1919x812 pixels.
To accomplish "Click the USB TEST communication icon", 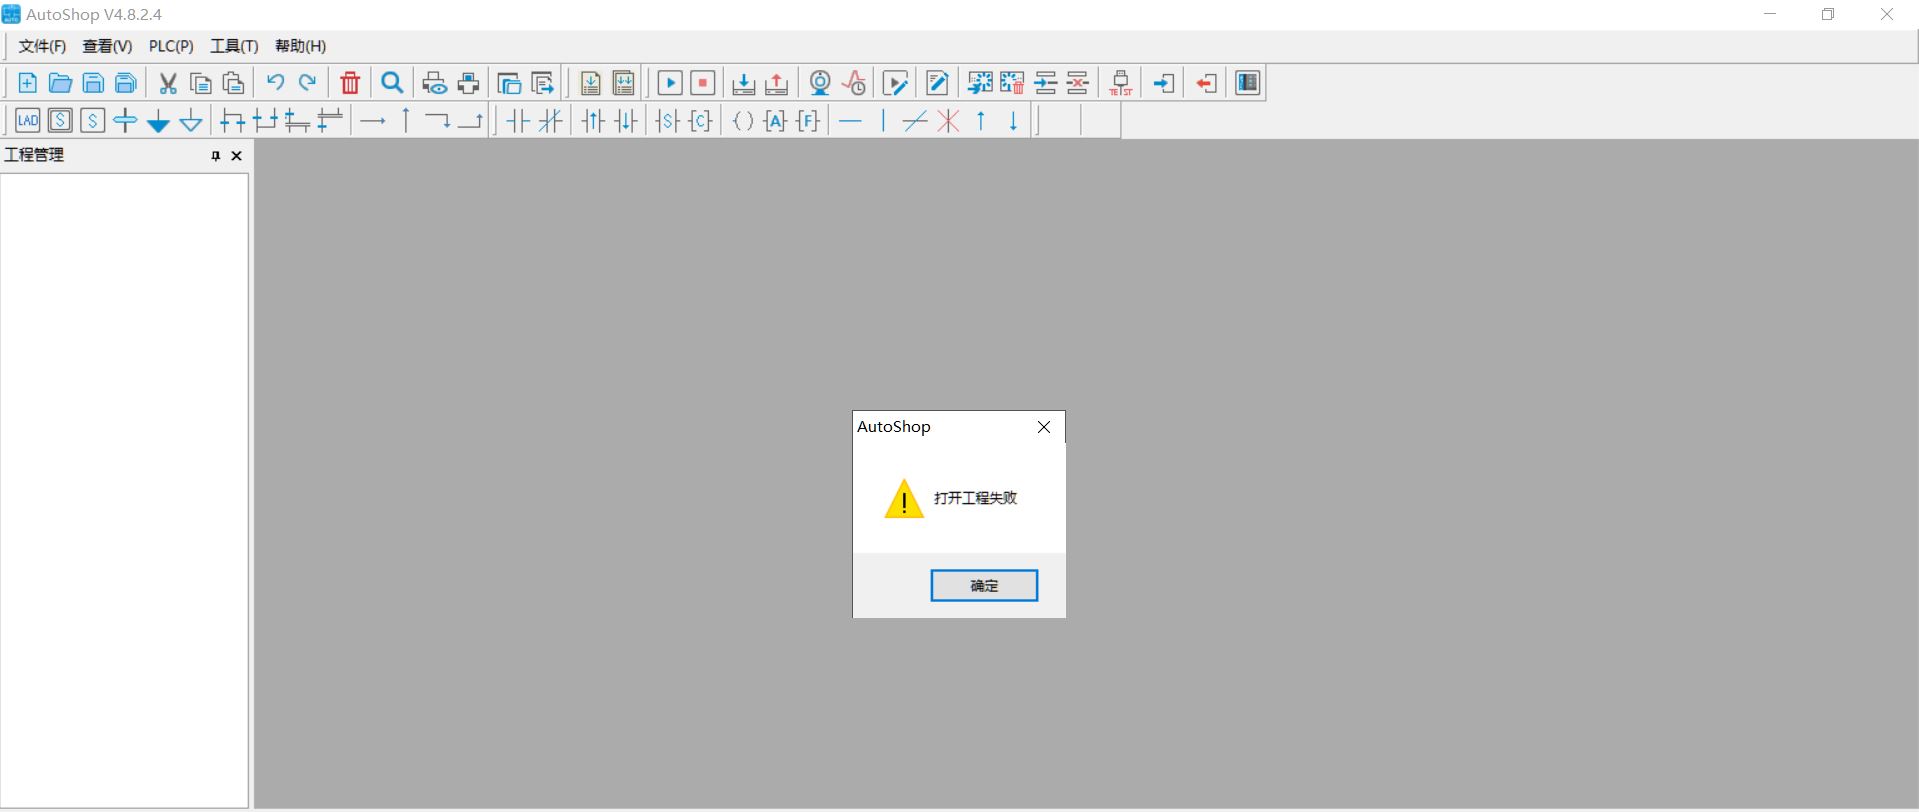I will (1121, 83).
